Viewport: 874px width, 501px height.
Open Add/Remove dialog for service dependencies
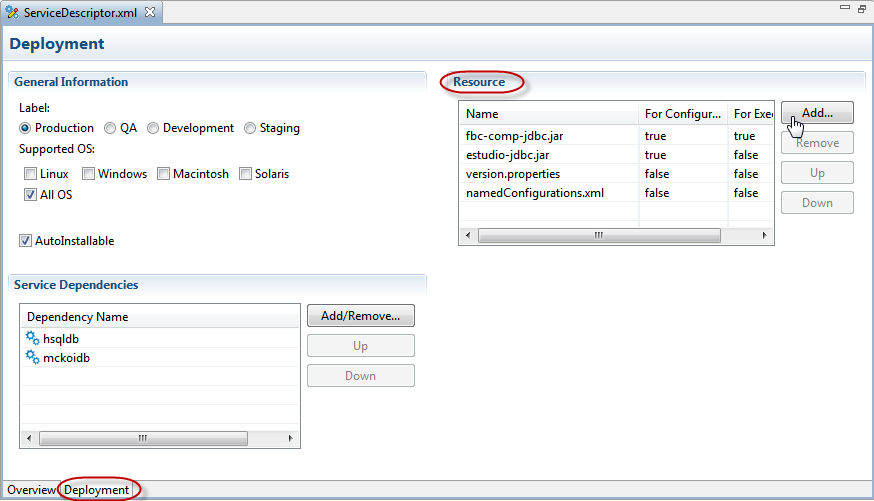(360, 316)
